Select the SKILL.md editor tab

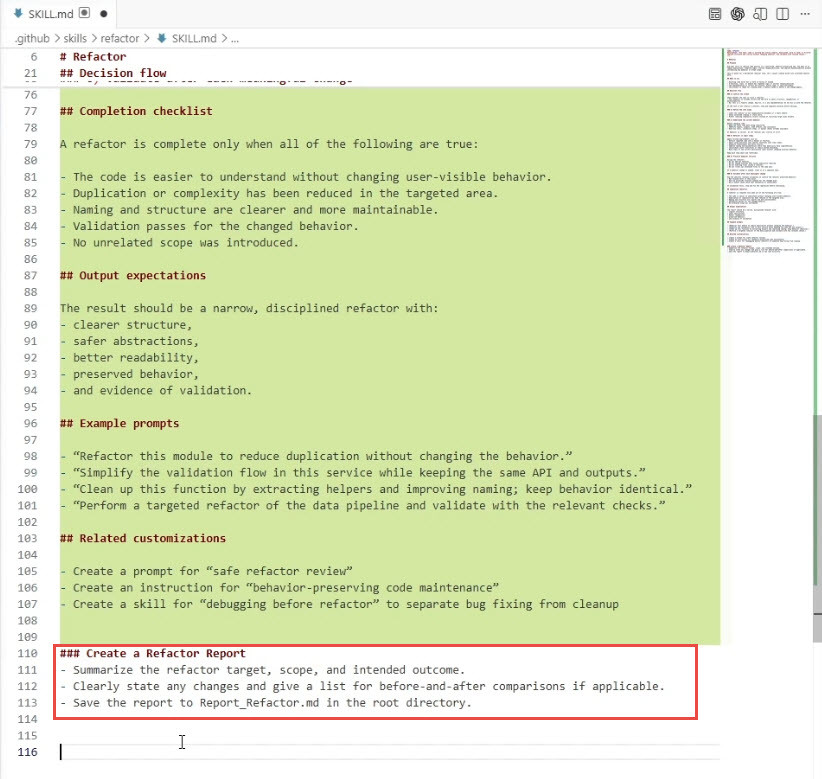pyautogui.click(x=60, y=14)
